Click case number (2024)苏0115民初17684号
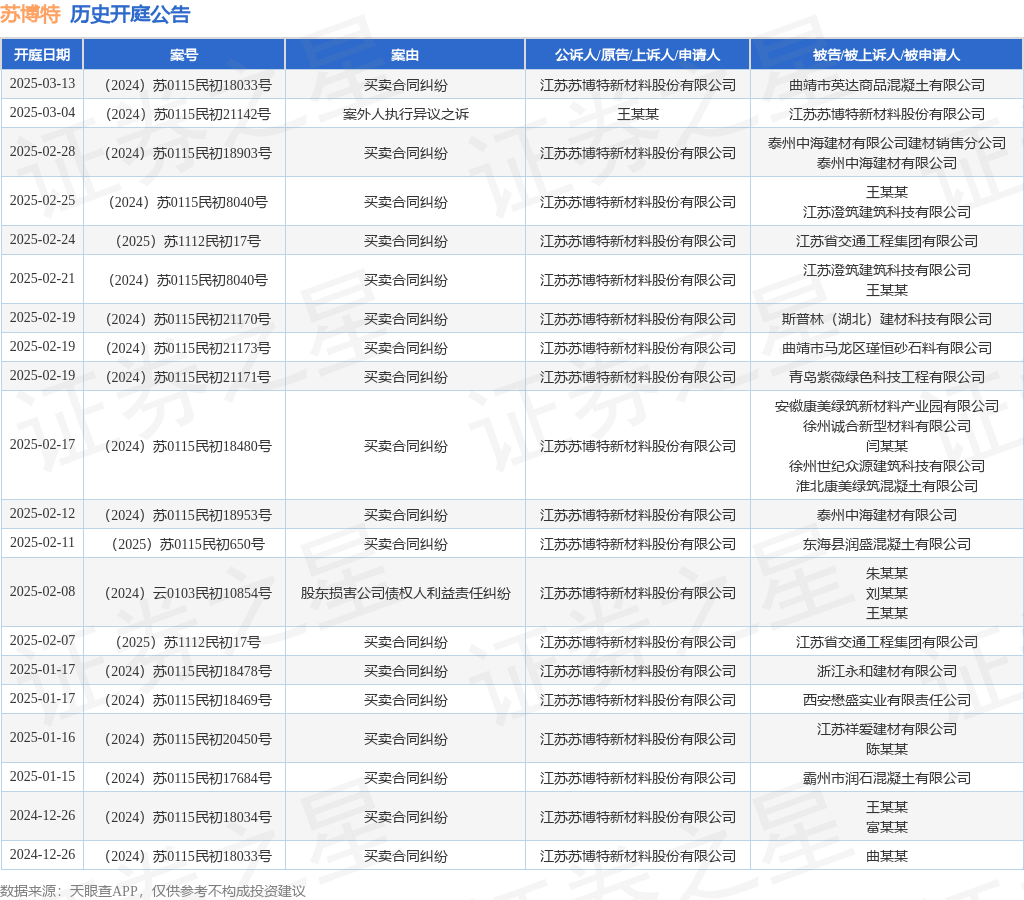Image resolution: width=1024 pixels, height=900 pixels. pyautogui.click(x=187, y=778)
